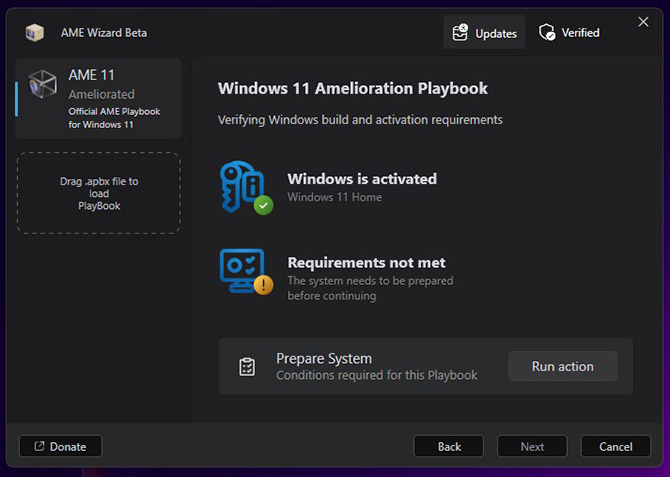Click the Drag .apbx file drop zone
Image resolution: width=670 pixels, height=477 pixels.
point(99,193)
